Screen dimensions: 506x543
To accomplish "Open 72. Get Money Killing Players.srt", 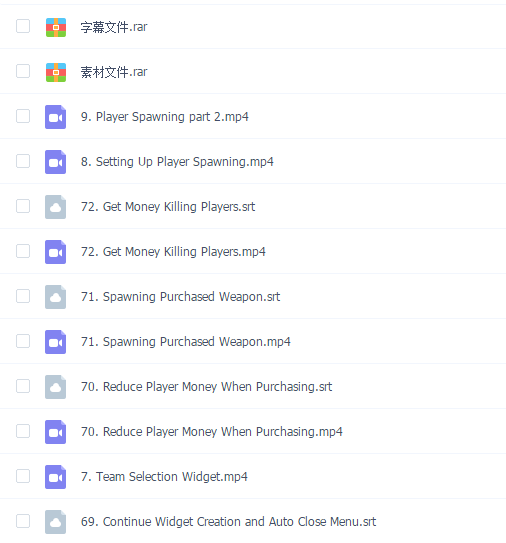I will tap(168, 207).
